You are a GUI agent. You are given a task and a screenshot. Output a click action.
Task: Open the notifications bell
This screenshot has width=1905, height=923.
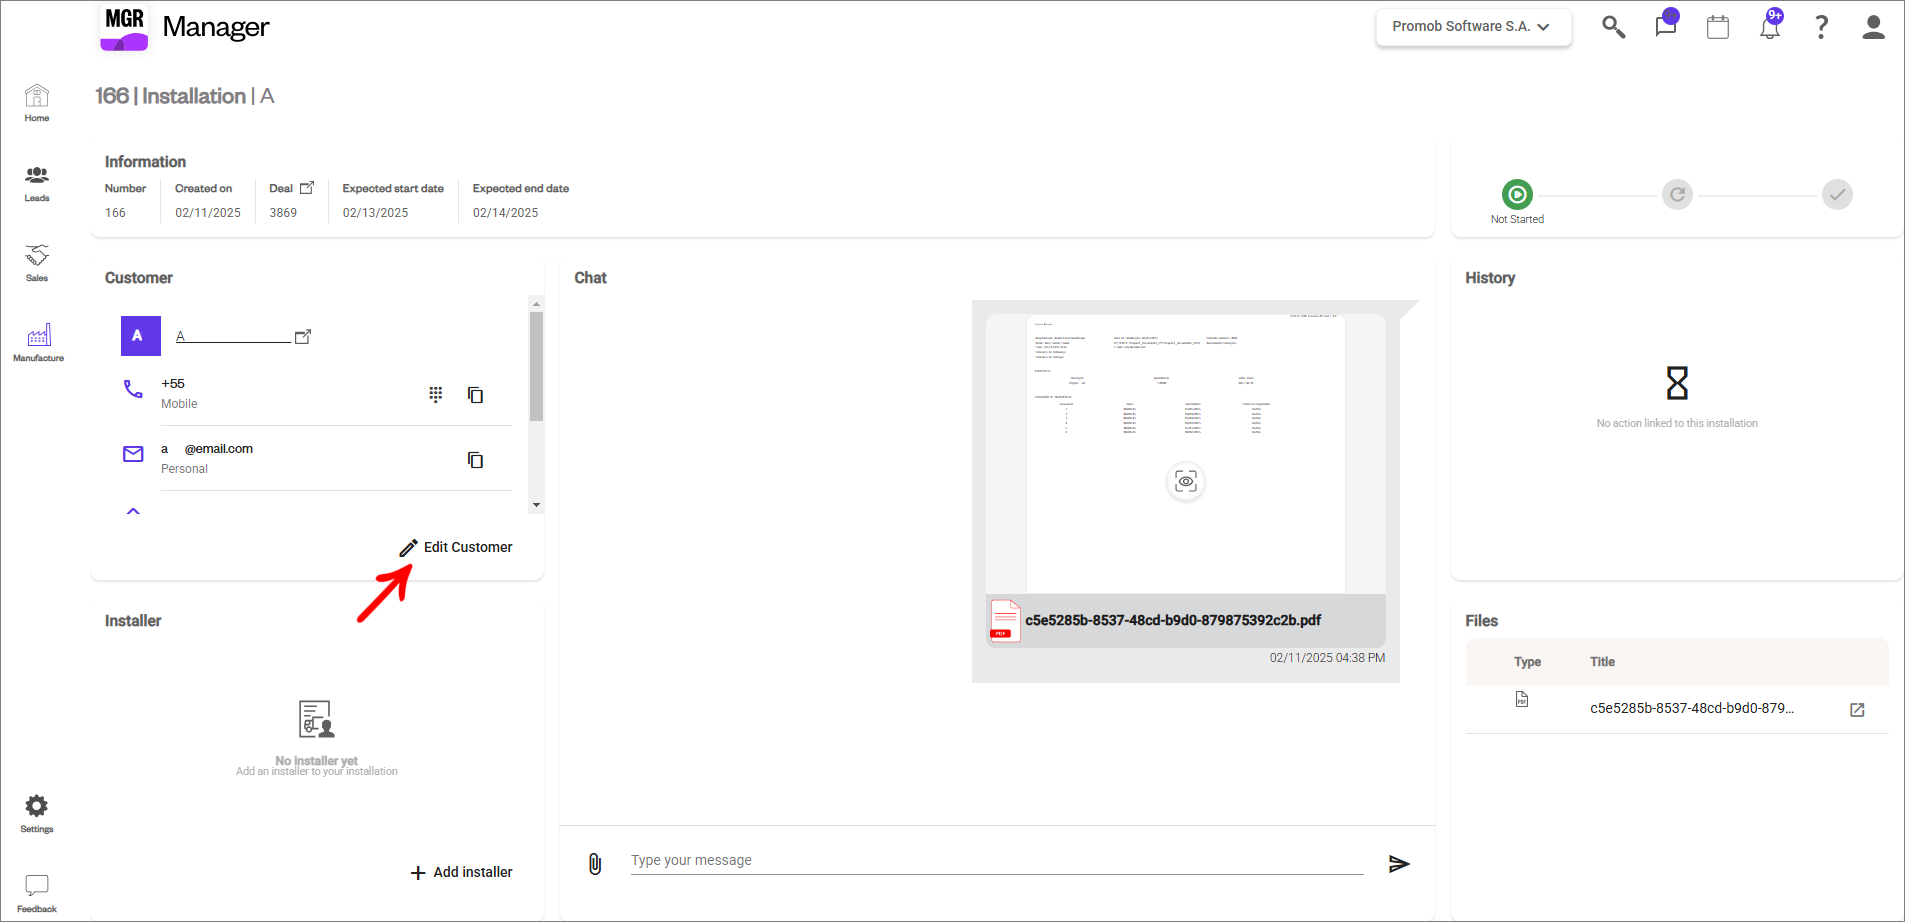click(x=1770, y=27)
